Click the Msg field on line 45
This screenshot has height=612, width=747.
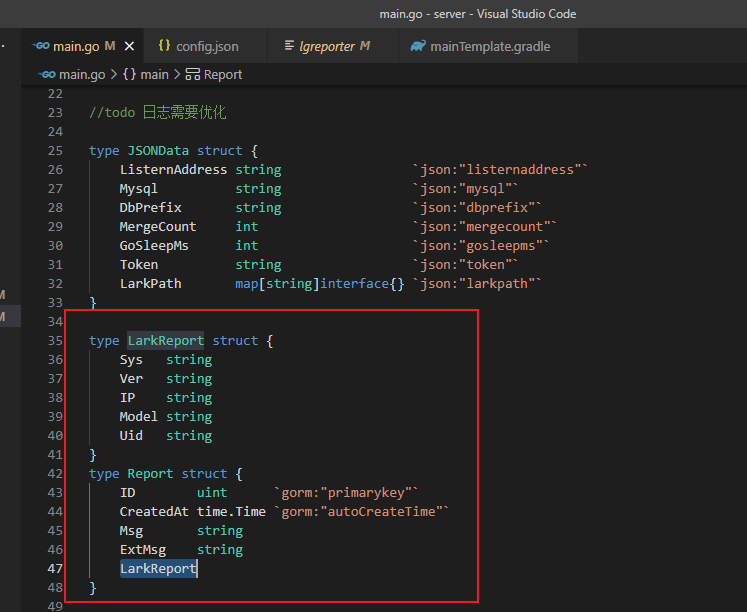pos(131,531)
